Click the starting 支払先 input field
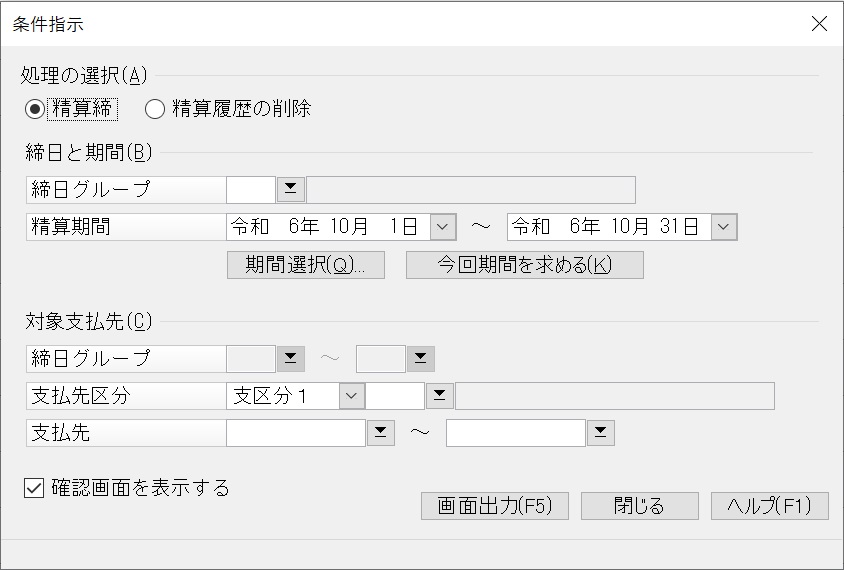 coord(296,433)
